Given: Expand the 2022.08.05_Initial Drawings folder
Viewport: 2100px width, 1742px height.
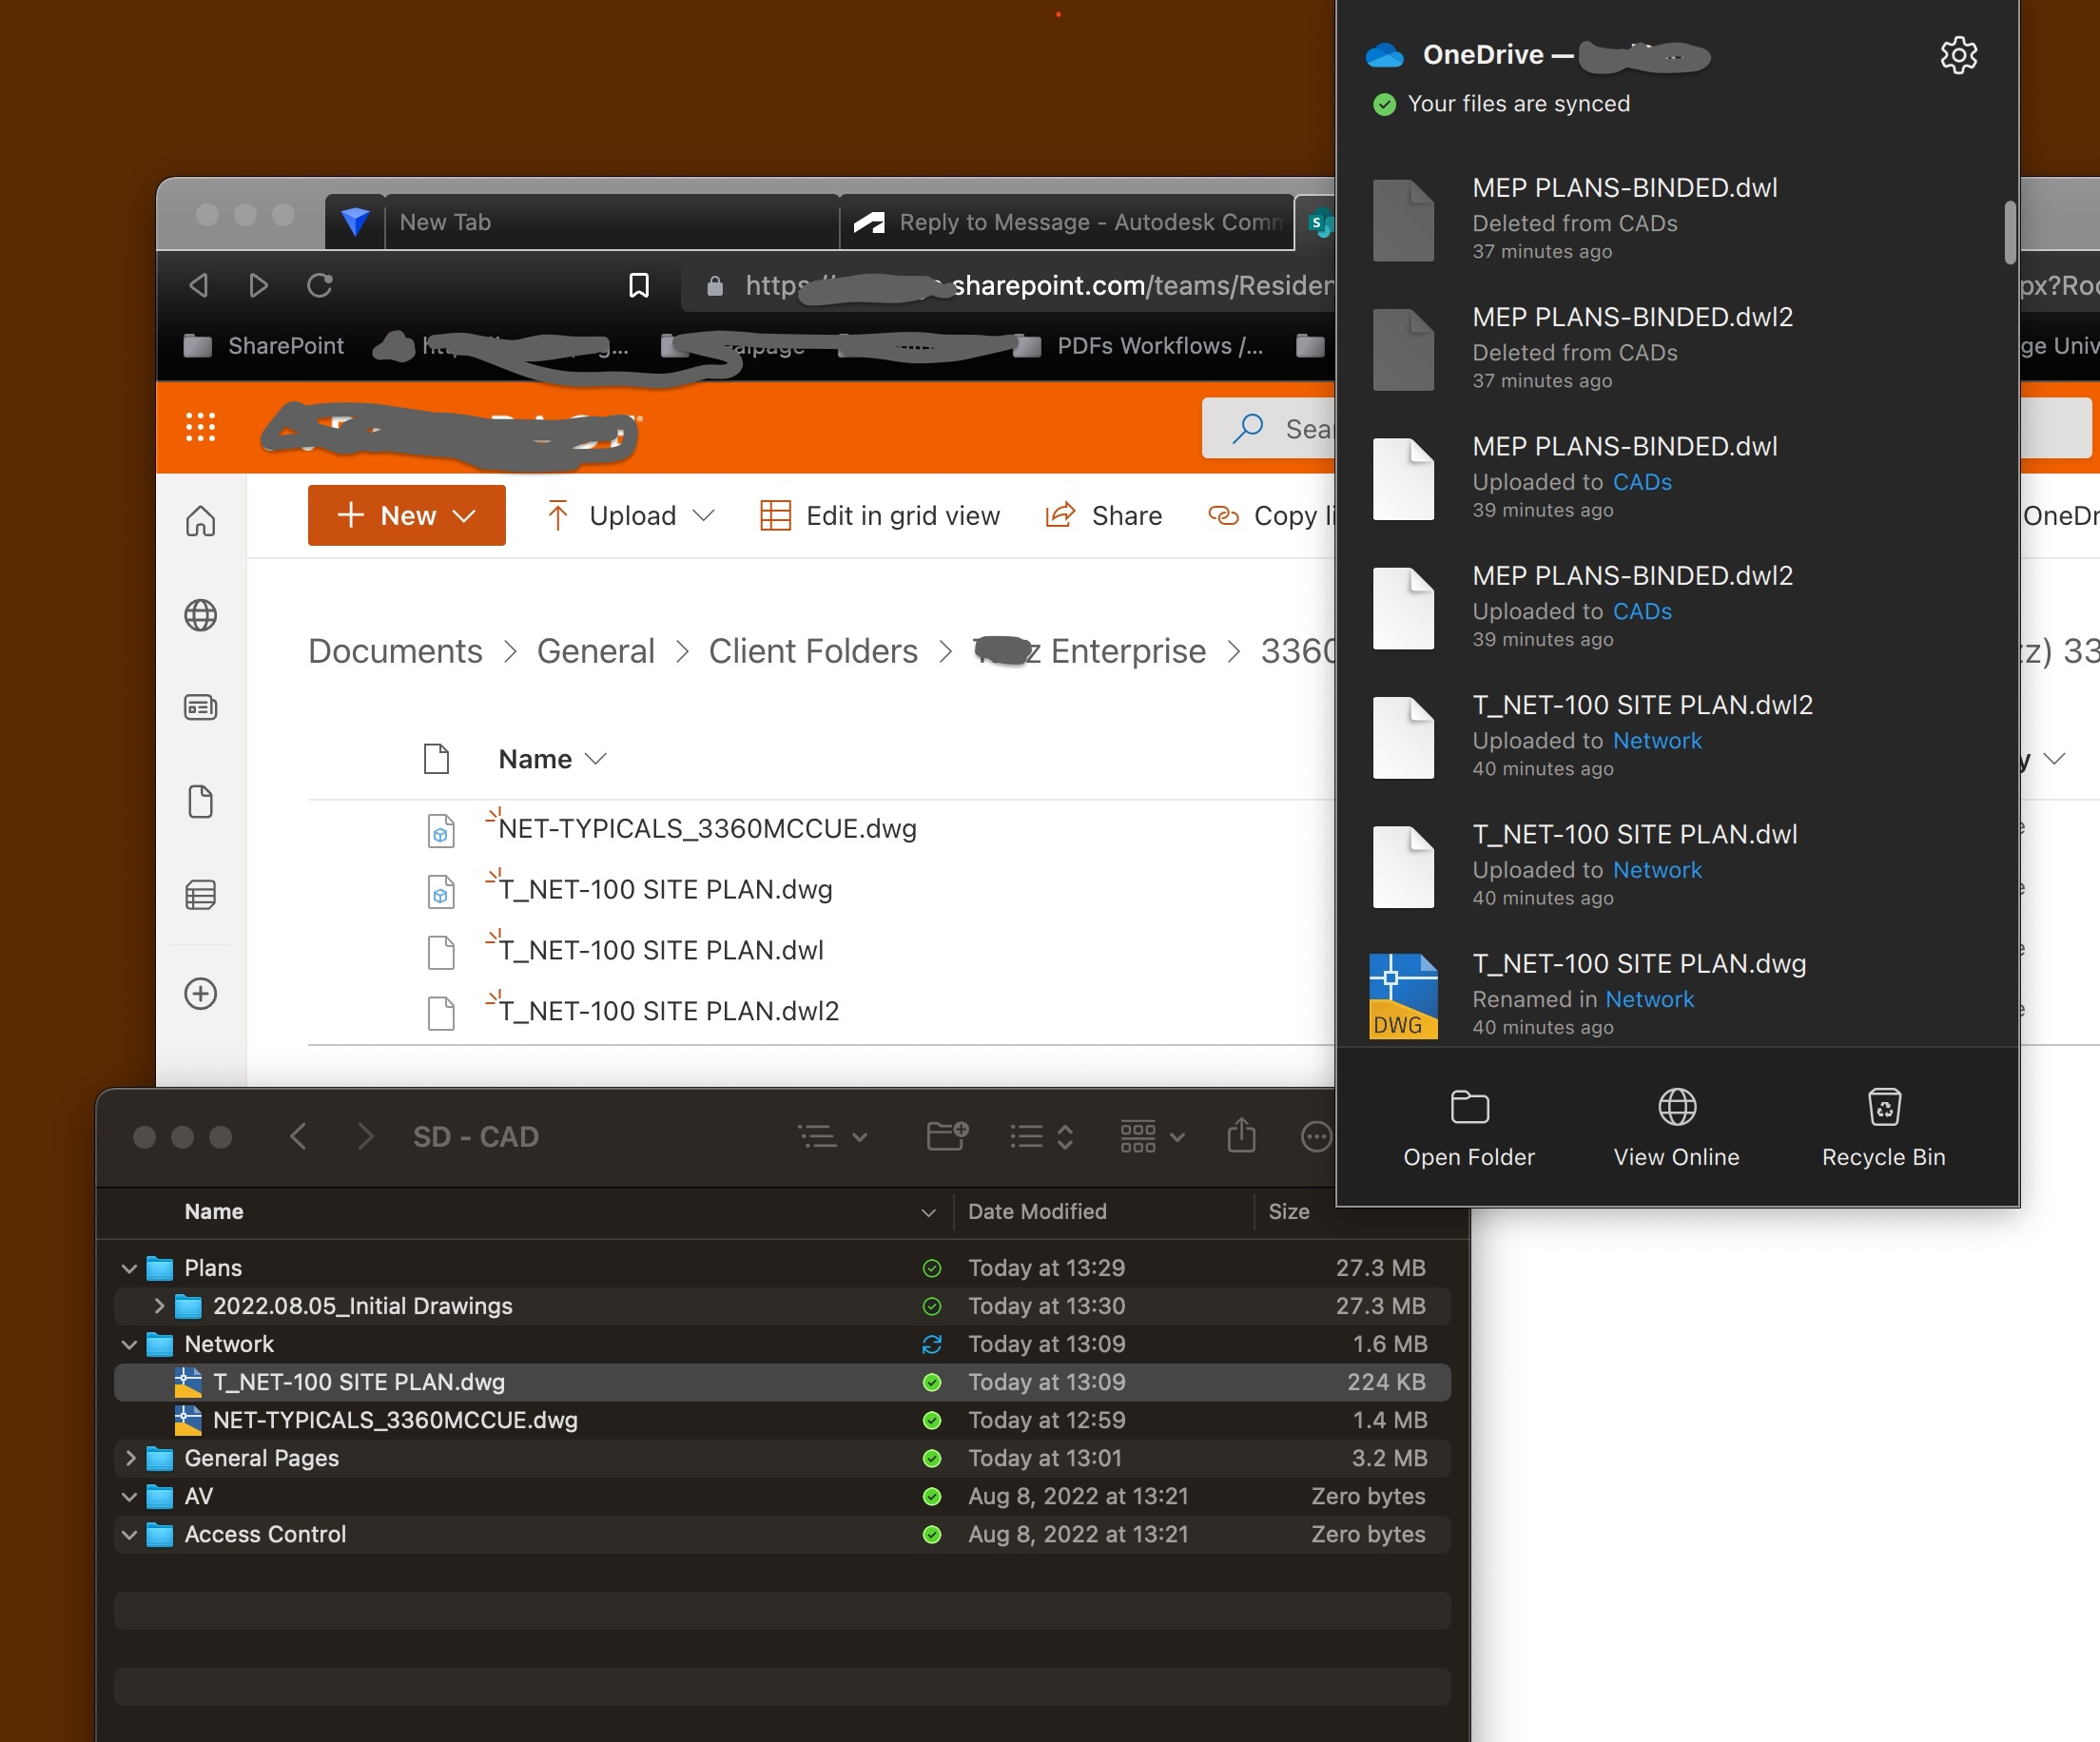Looking at the screenshot, I should click(158, 1306).
